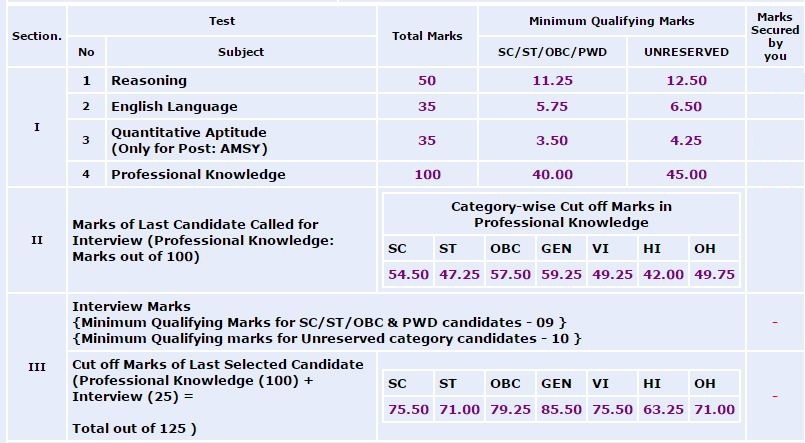Click the Reasoning subject cell

point(149,80)
